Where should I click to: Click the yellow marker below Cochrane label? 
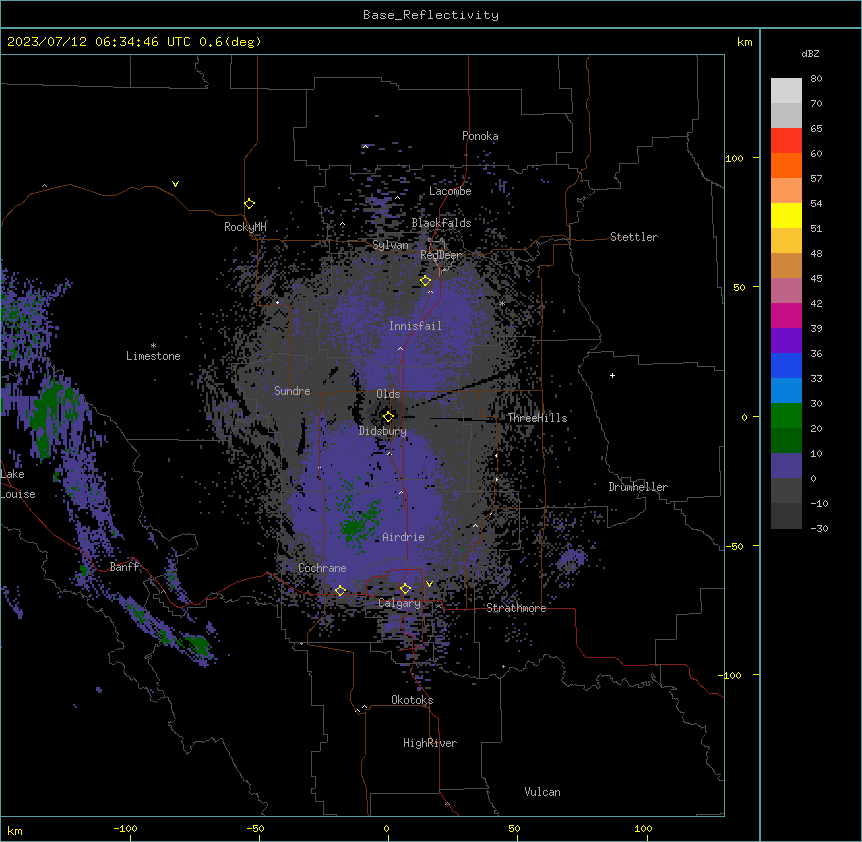coord(340,591)
